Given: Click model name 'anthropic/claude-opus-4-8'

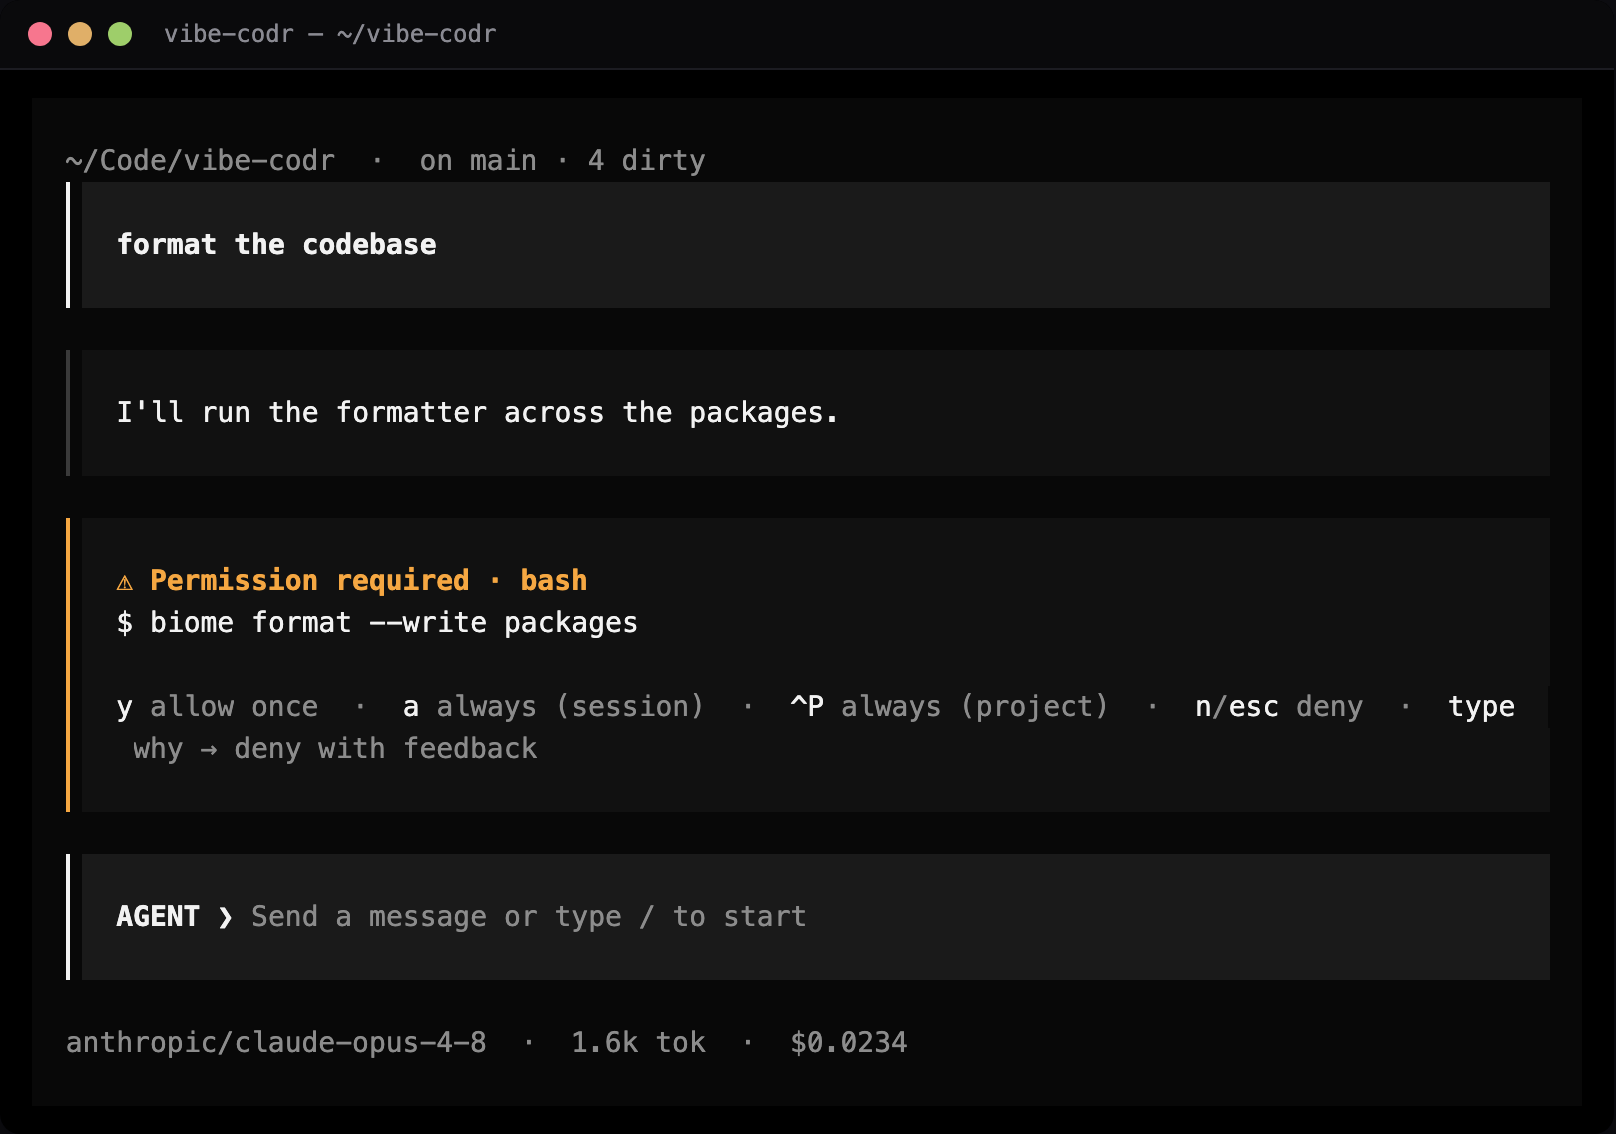Looking at the screenshot, I should (x=276, y=1043).
